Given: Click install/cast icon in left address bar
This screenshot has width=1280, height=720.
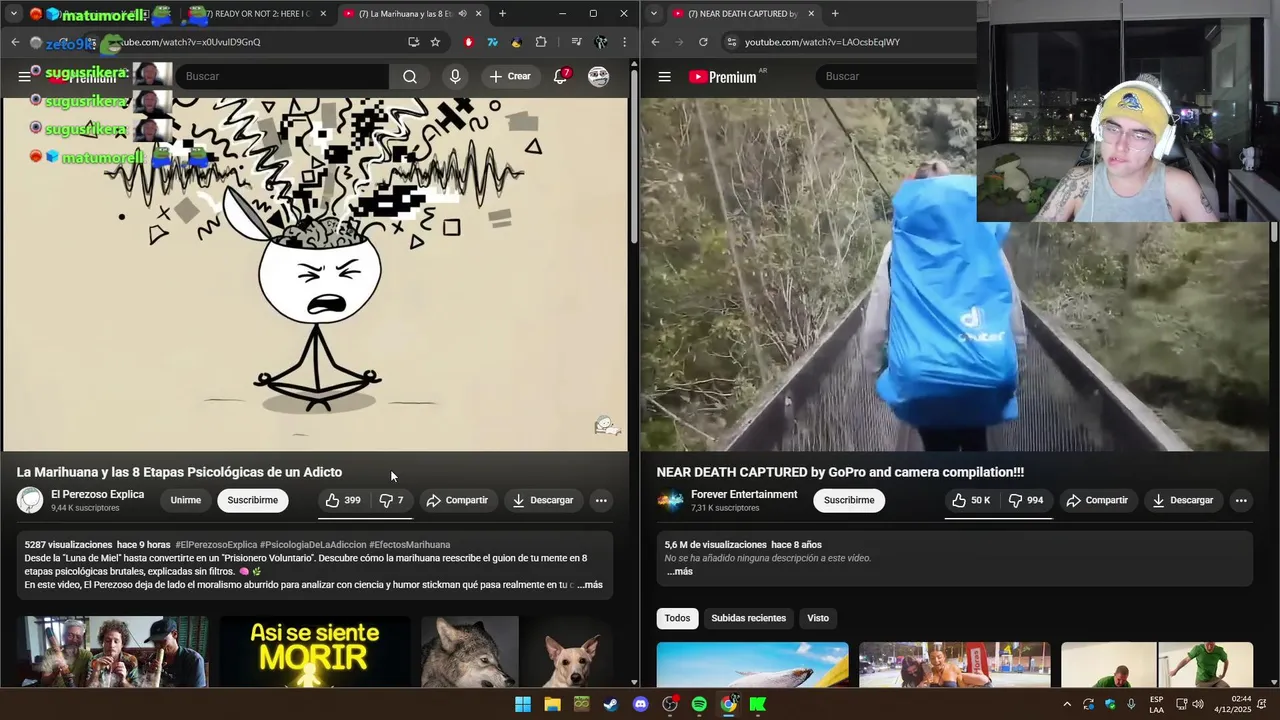Looking at the screenshot, I should point(413,42).
